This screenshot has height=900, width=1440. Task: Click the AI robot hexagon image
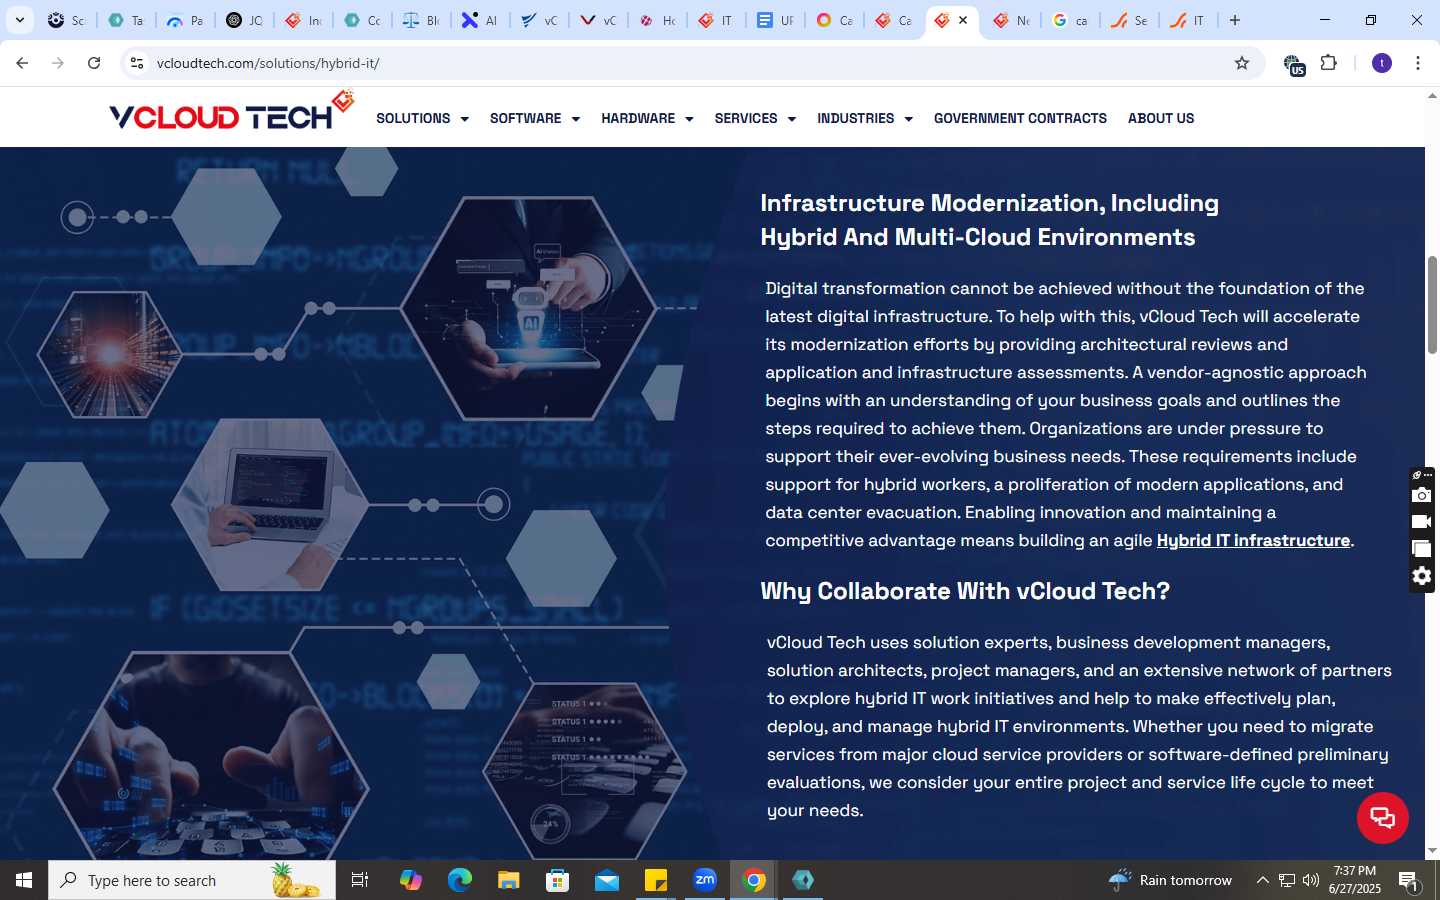[528, 308]
